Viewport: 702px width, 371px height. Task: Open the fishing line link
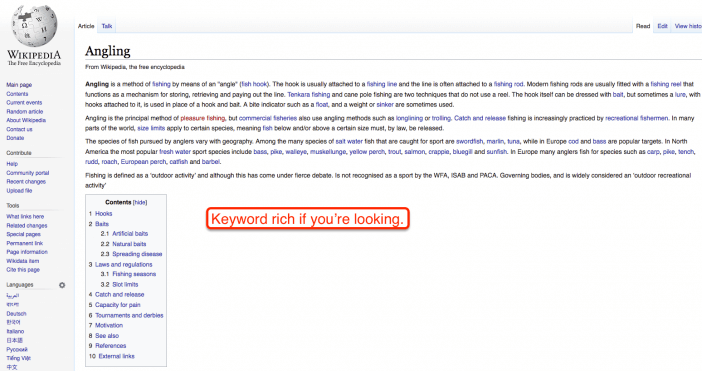point(382,84)
